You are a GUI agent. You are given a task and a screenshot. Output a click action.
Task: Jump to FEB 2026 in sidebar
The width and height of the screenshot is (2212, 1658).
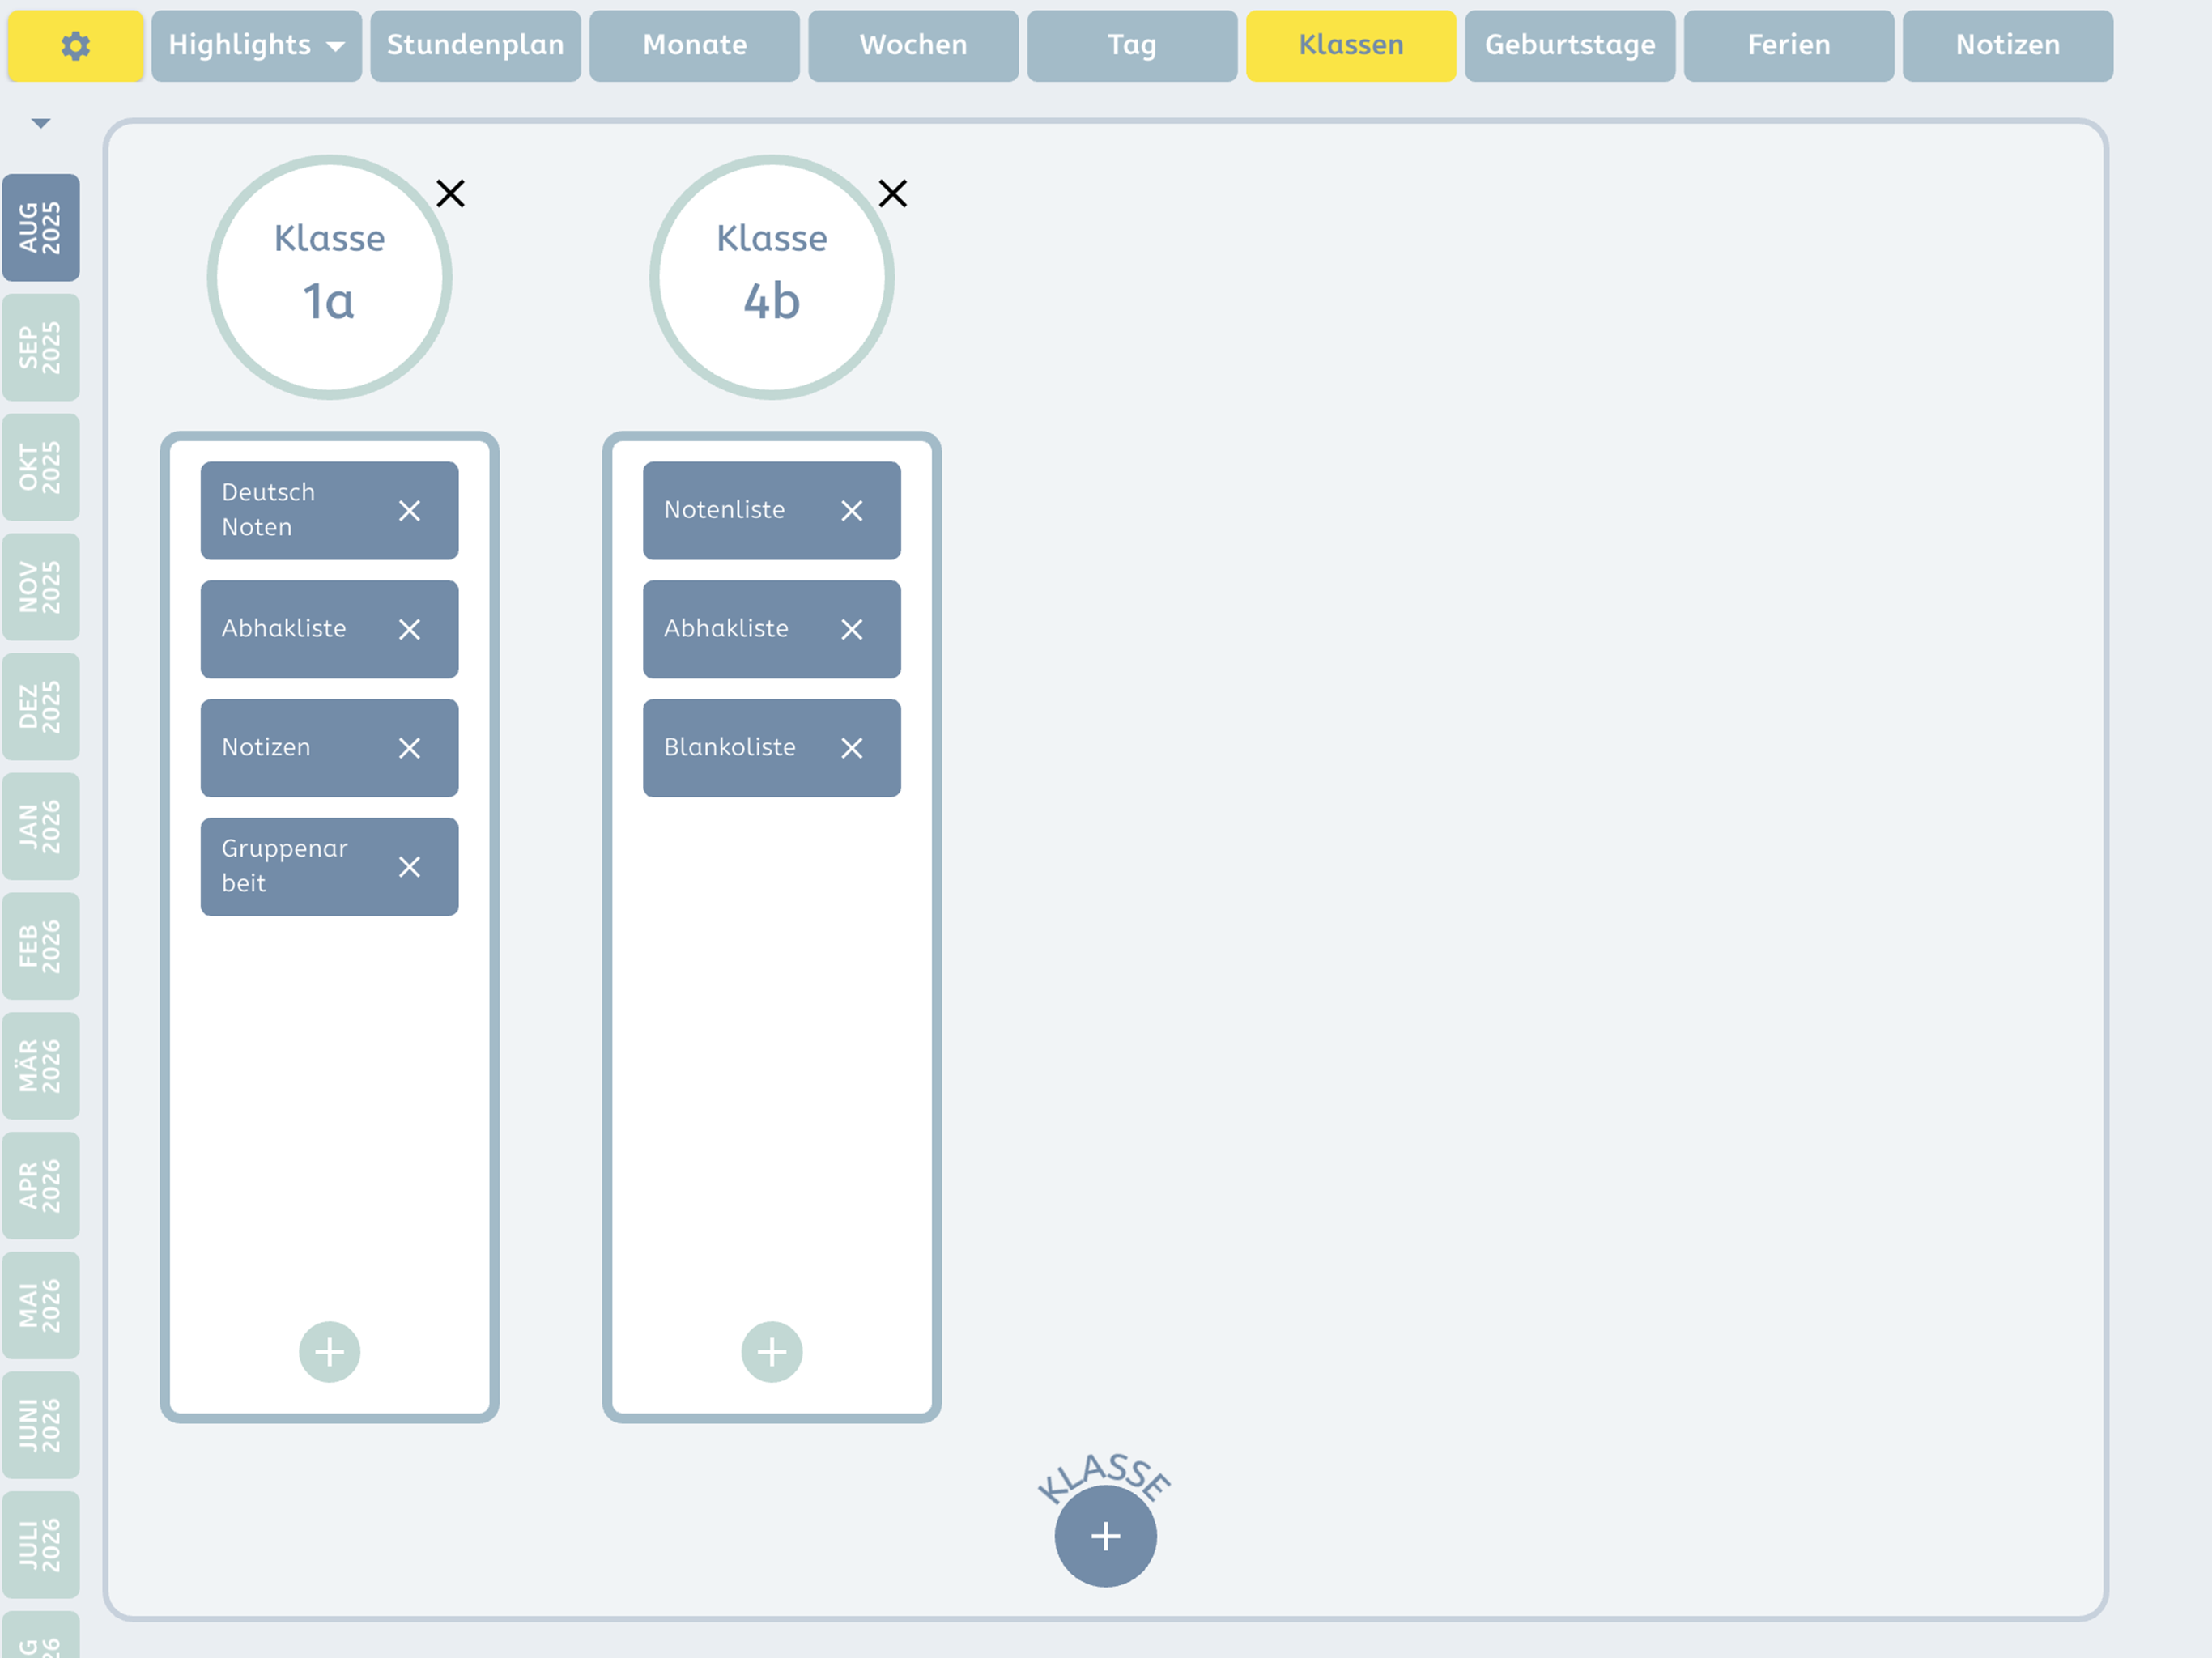click(41, 946)
